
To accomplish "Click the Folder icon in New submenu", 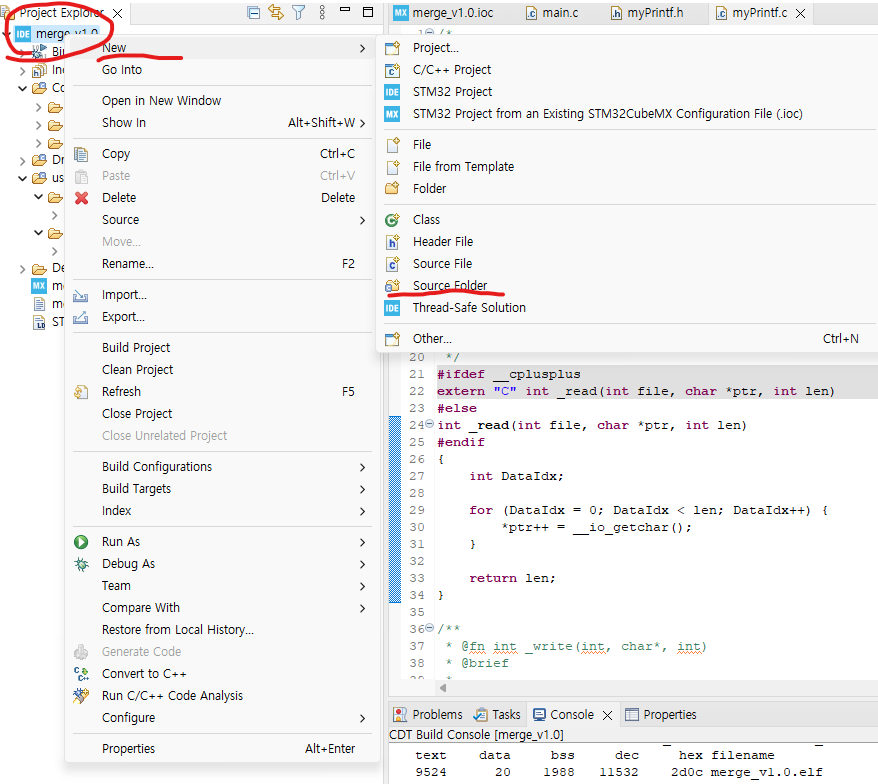I will (393, 188).
